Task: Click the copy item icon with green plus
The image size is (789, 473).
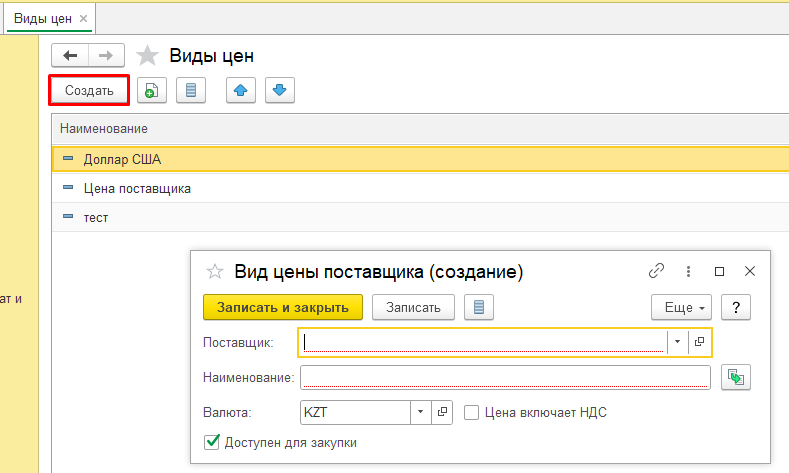Action: click(x=151, y=90)
